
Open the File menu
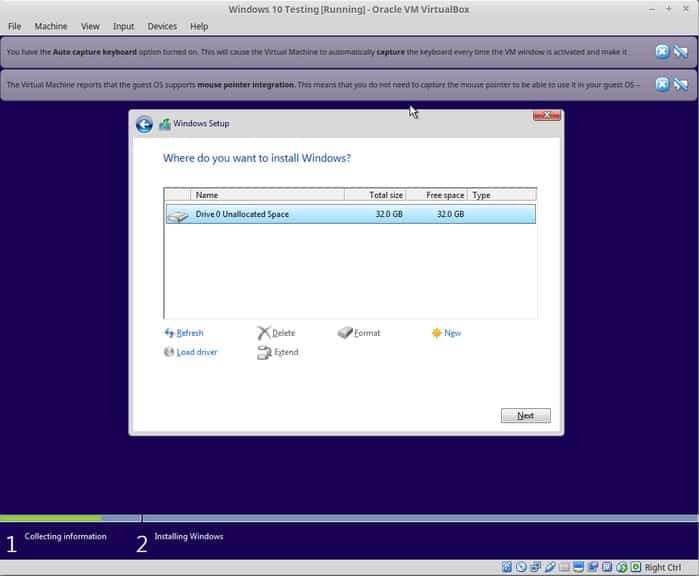(x=15, y=26)
